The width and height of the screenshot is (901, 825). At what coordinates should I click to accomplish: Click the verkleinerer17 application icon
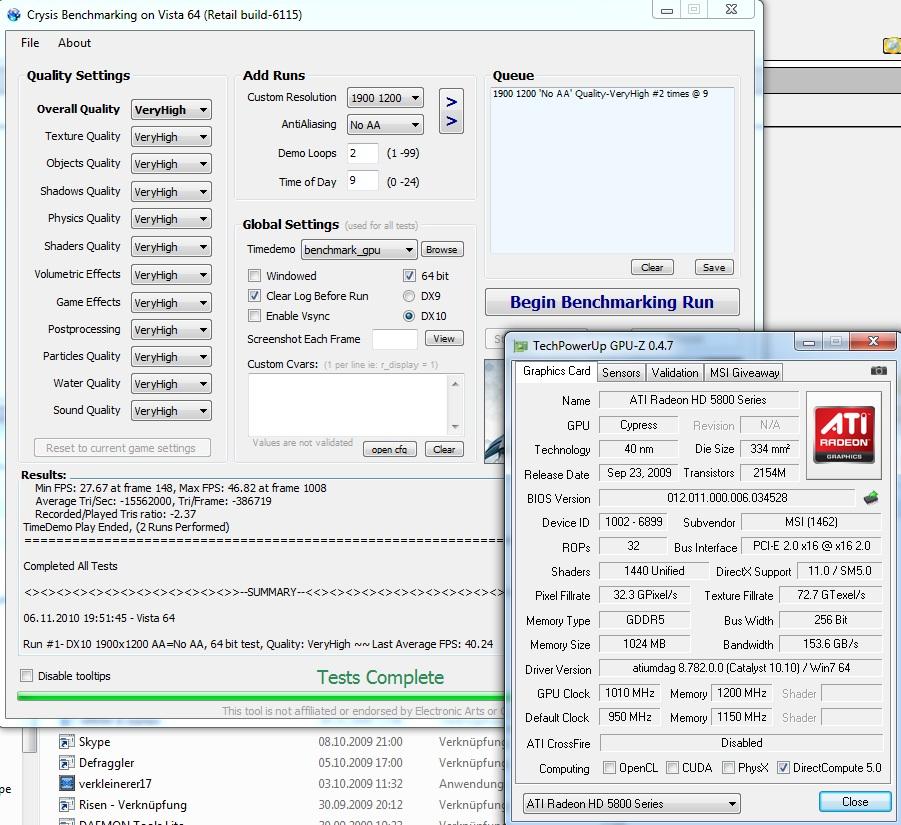click(67, 784)
